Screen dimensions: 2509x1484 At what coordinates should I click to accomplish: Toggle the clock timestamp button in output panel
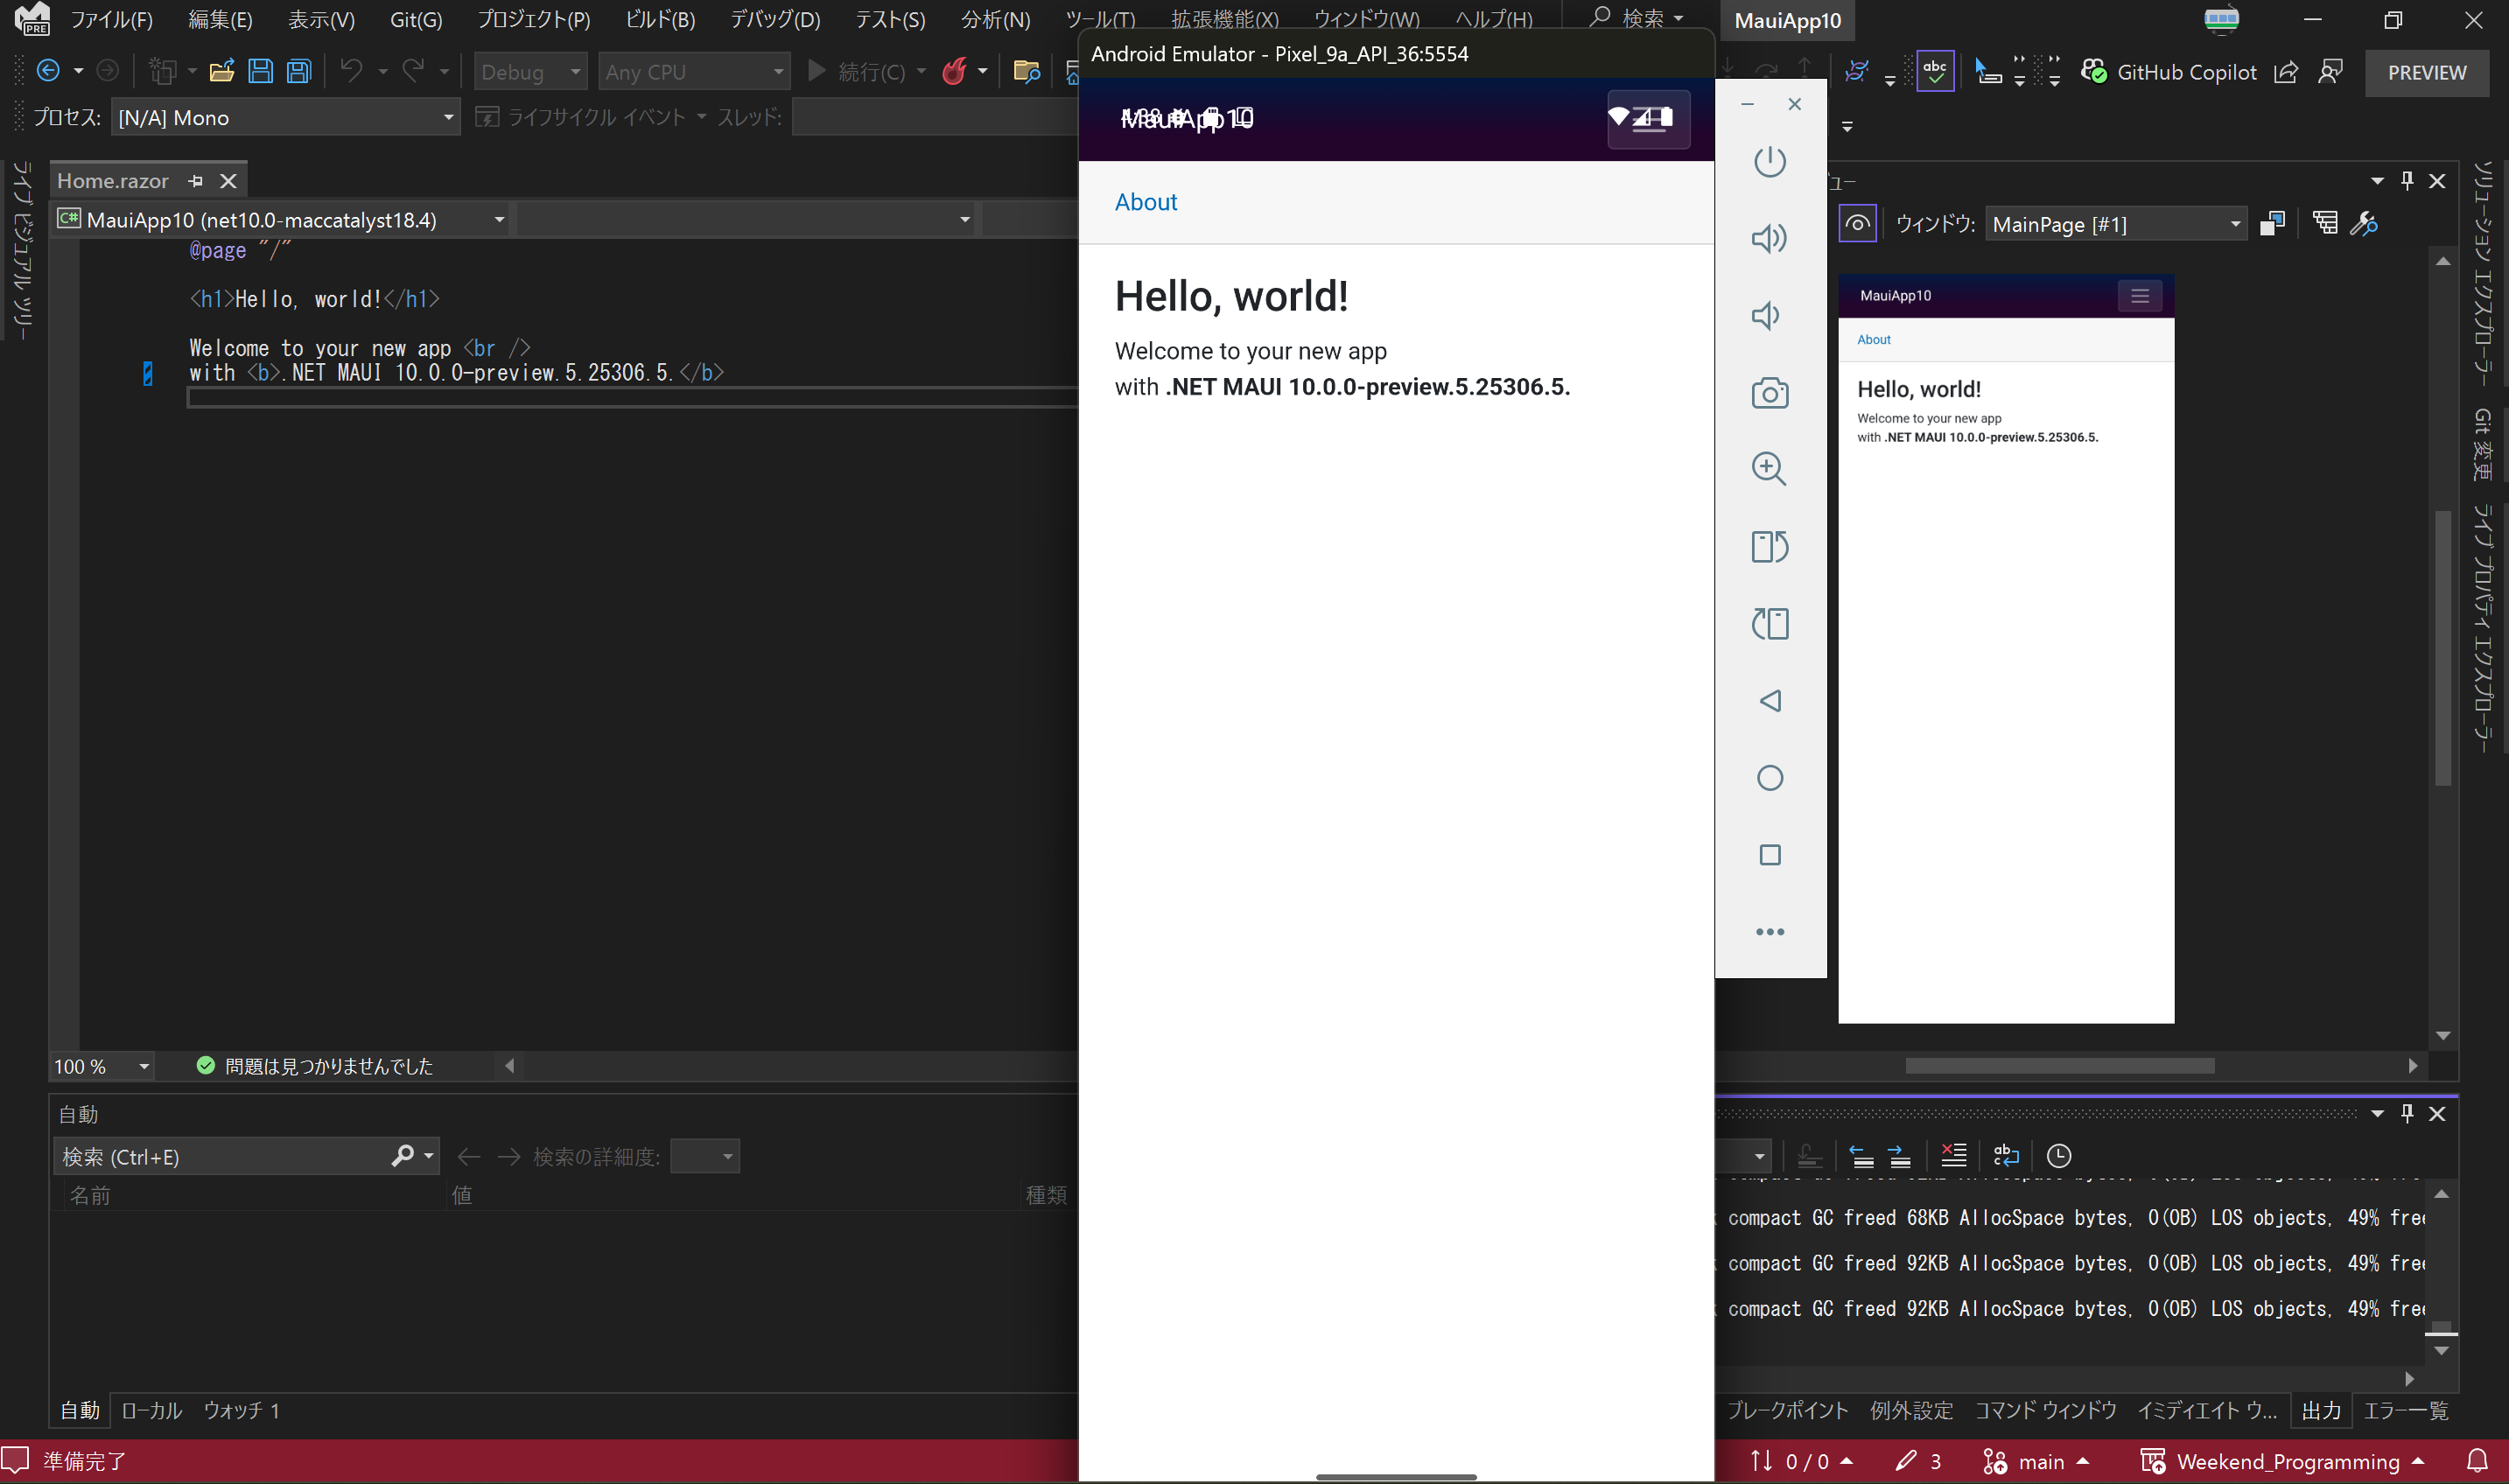coord(2059,1156)
